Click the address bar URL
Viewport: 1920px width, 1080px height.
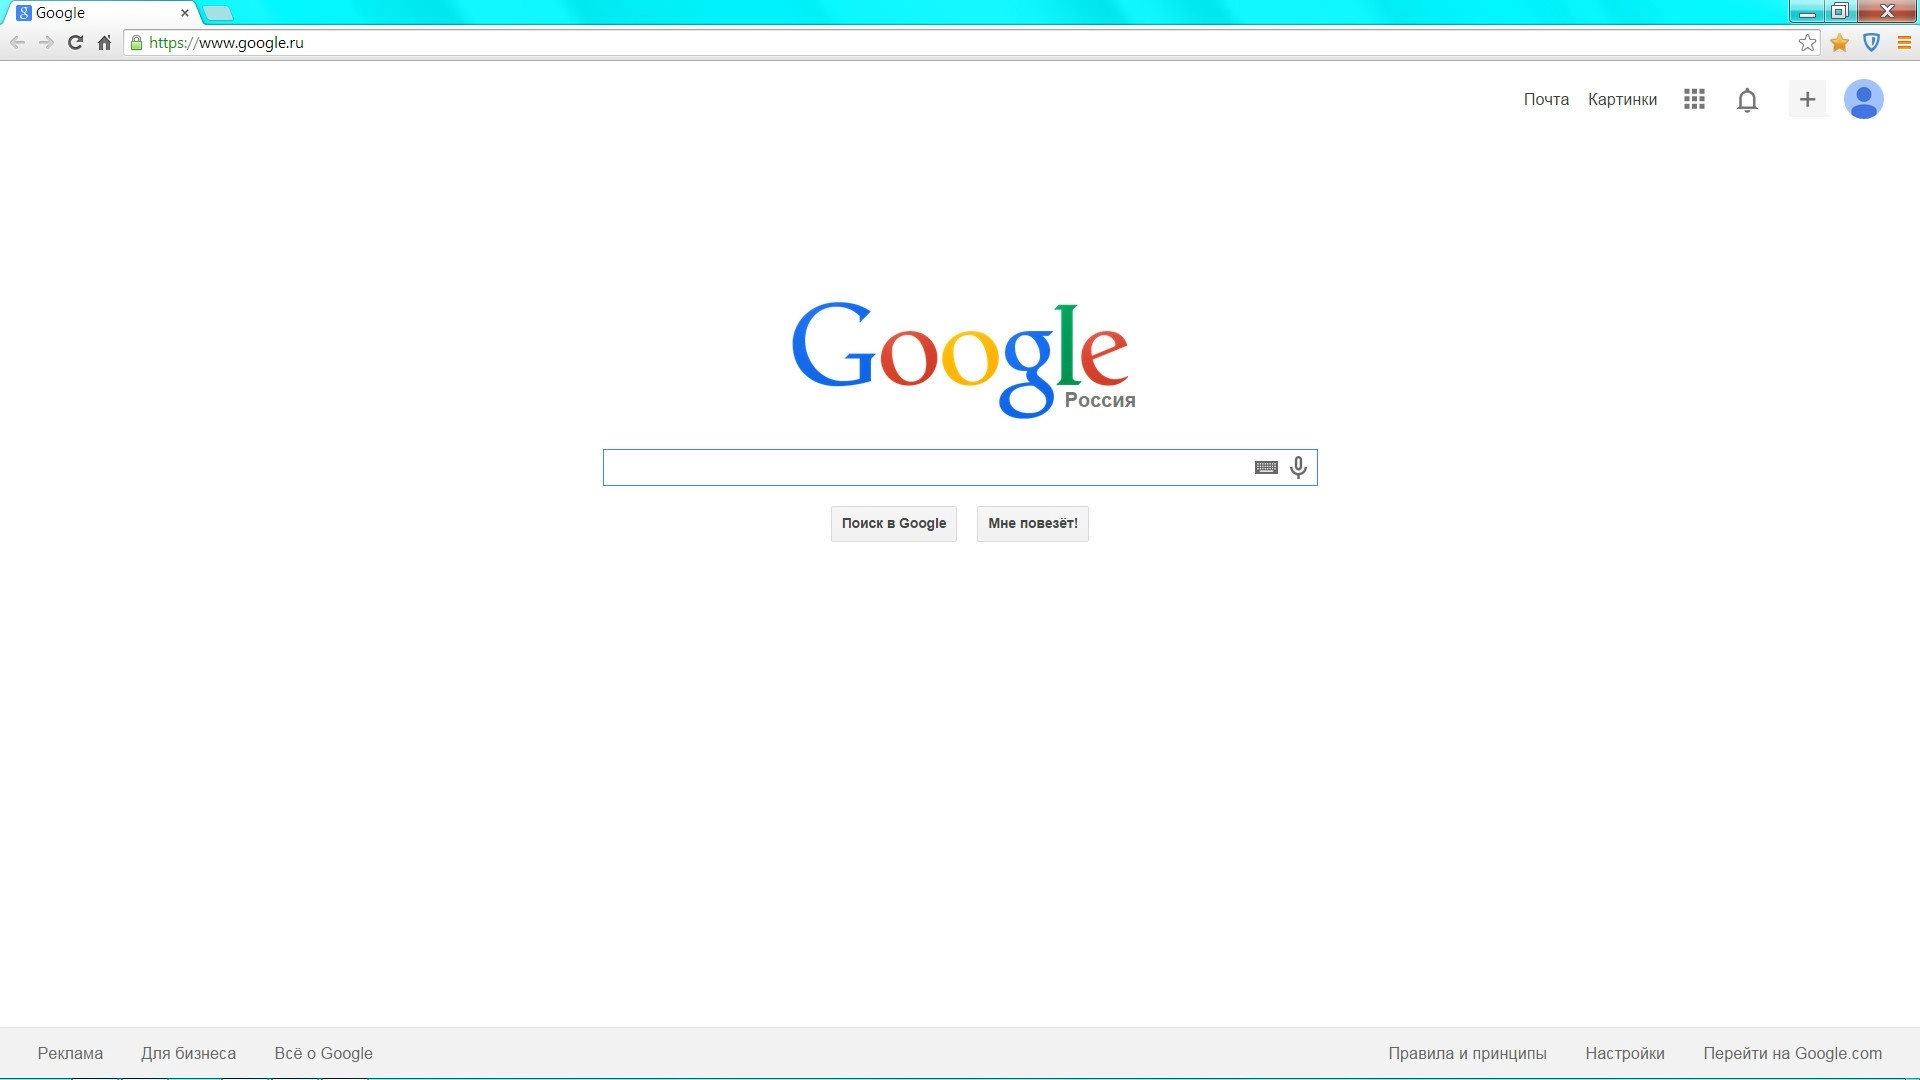tap(226, 43)
